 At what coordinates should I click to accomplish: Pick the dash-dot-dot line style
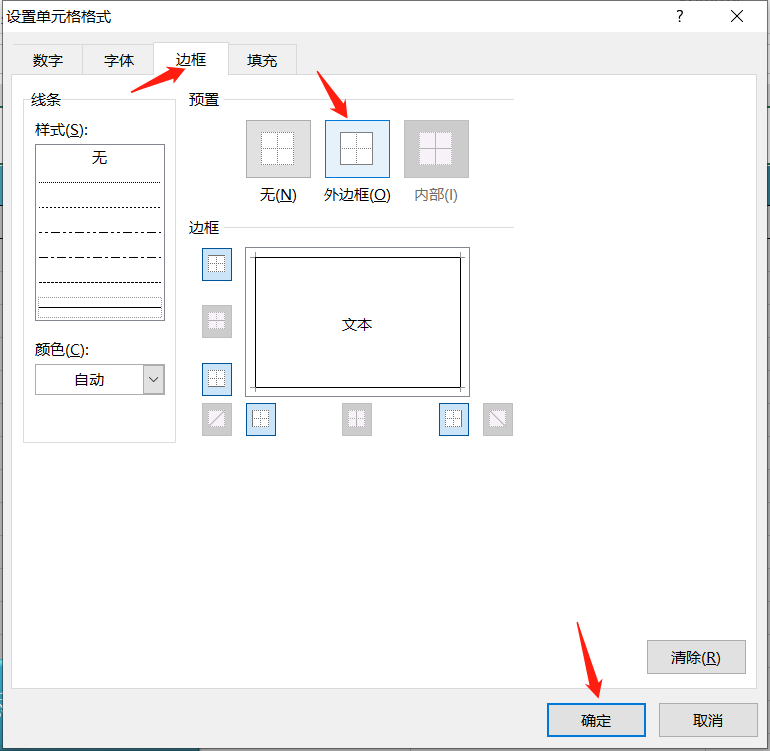100,232
